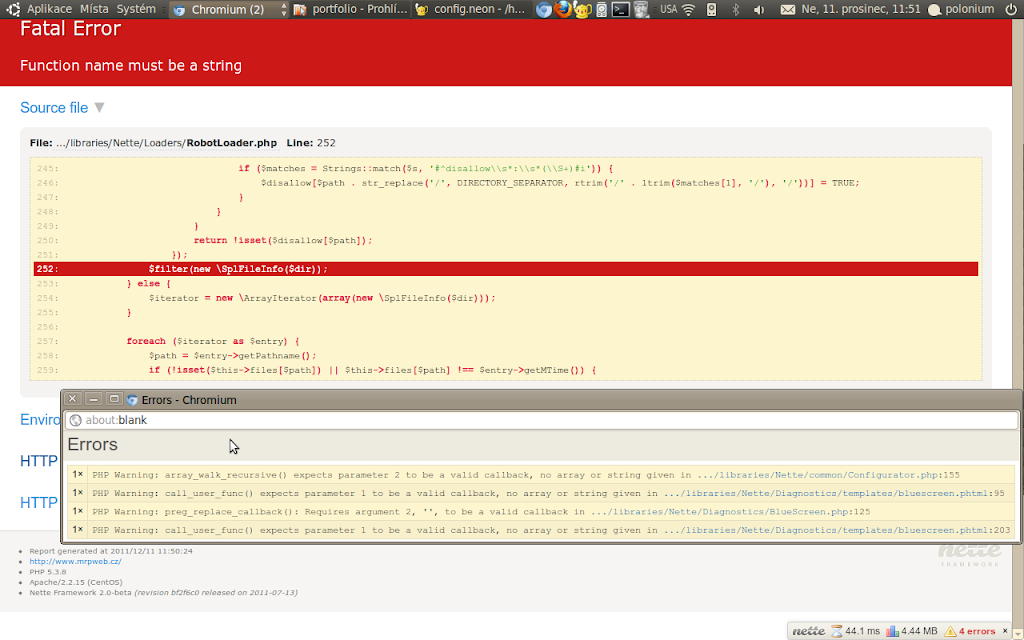Open the Systém menu
This screenshot has width=1024, height=640.
point(136,9)
